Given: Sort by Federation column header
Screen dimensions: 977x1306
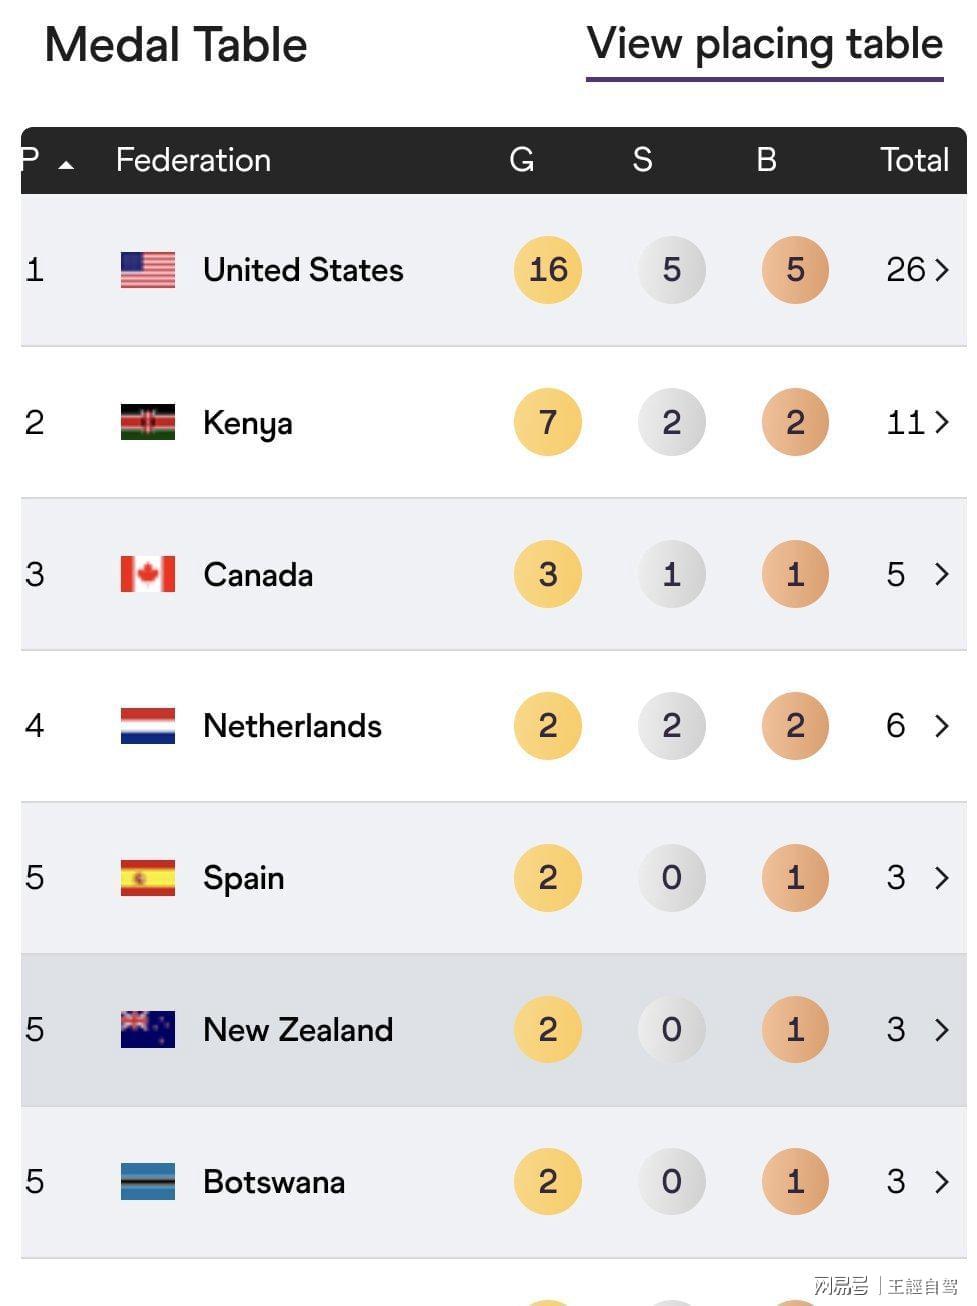Looking at the screenshot, I should tap(193, 160).
